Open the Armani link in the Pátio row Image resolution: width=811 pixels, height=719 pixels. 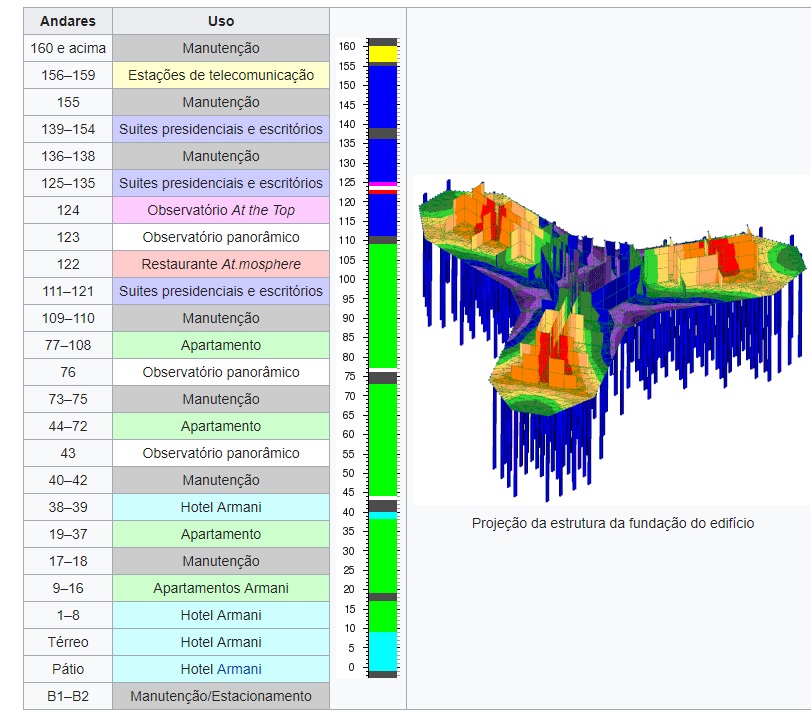[x=238, y=669]
